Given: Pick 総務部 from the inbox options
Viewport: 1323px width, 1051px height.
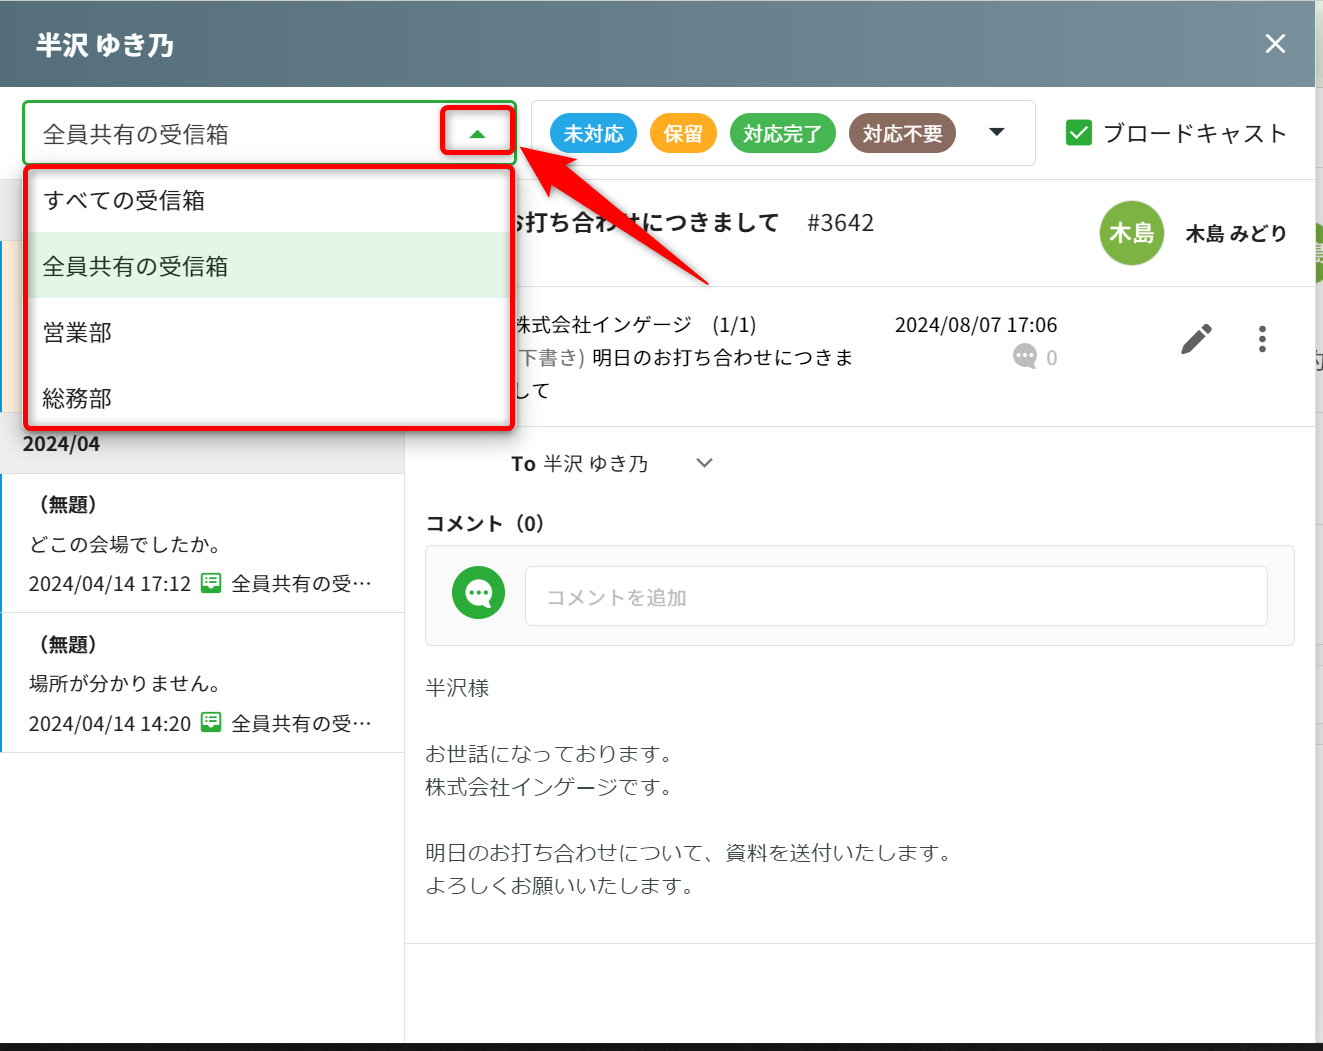Looking at the screenshot, I should 78,398.
